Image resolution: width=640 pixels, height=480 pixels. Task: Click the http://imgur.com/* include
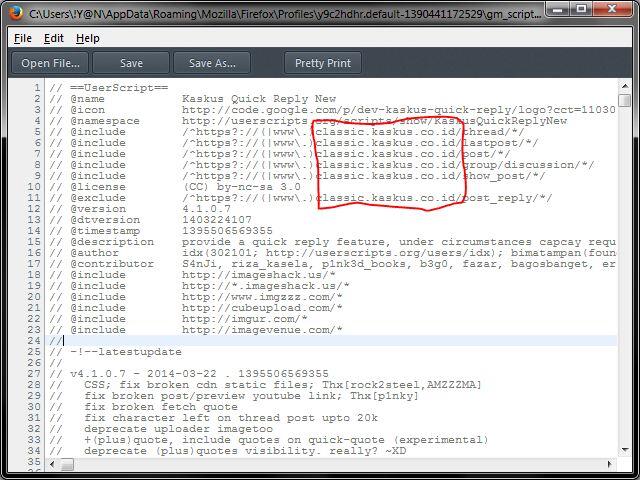pos(245,319)
